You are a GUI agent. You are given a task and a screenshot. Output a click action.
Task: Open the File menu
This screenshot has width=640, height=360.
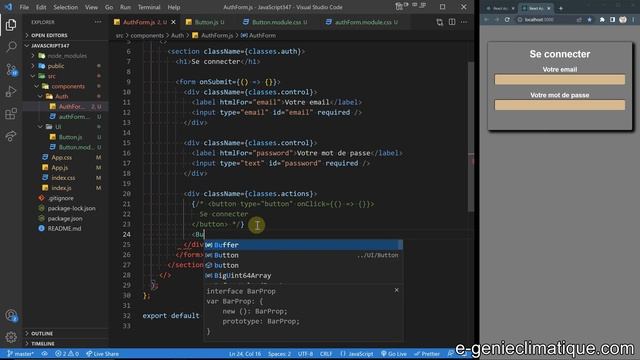tap(24, 7)
